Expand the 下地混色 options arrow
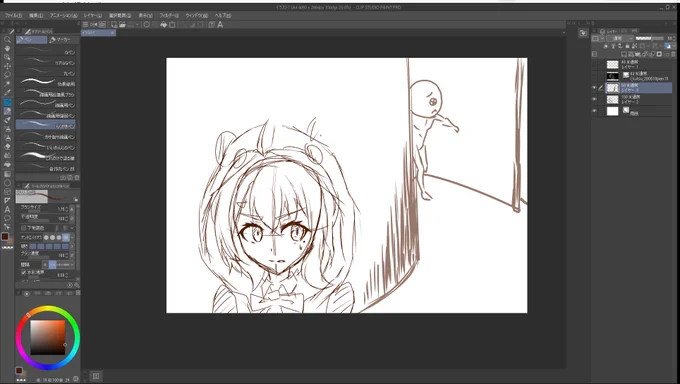The width and height of the screenshot is (680, 384). pos(72,228)
